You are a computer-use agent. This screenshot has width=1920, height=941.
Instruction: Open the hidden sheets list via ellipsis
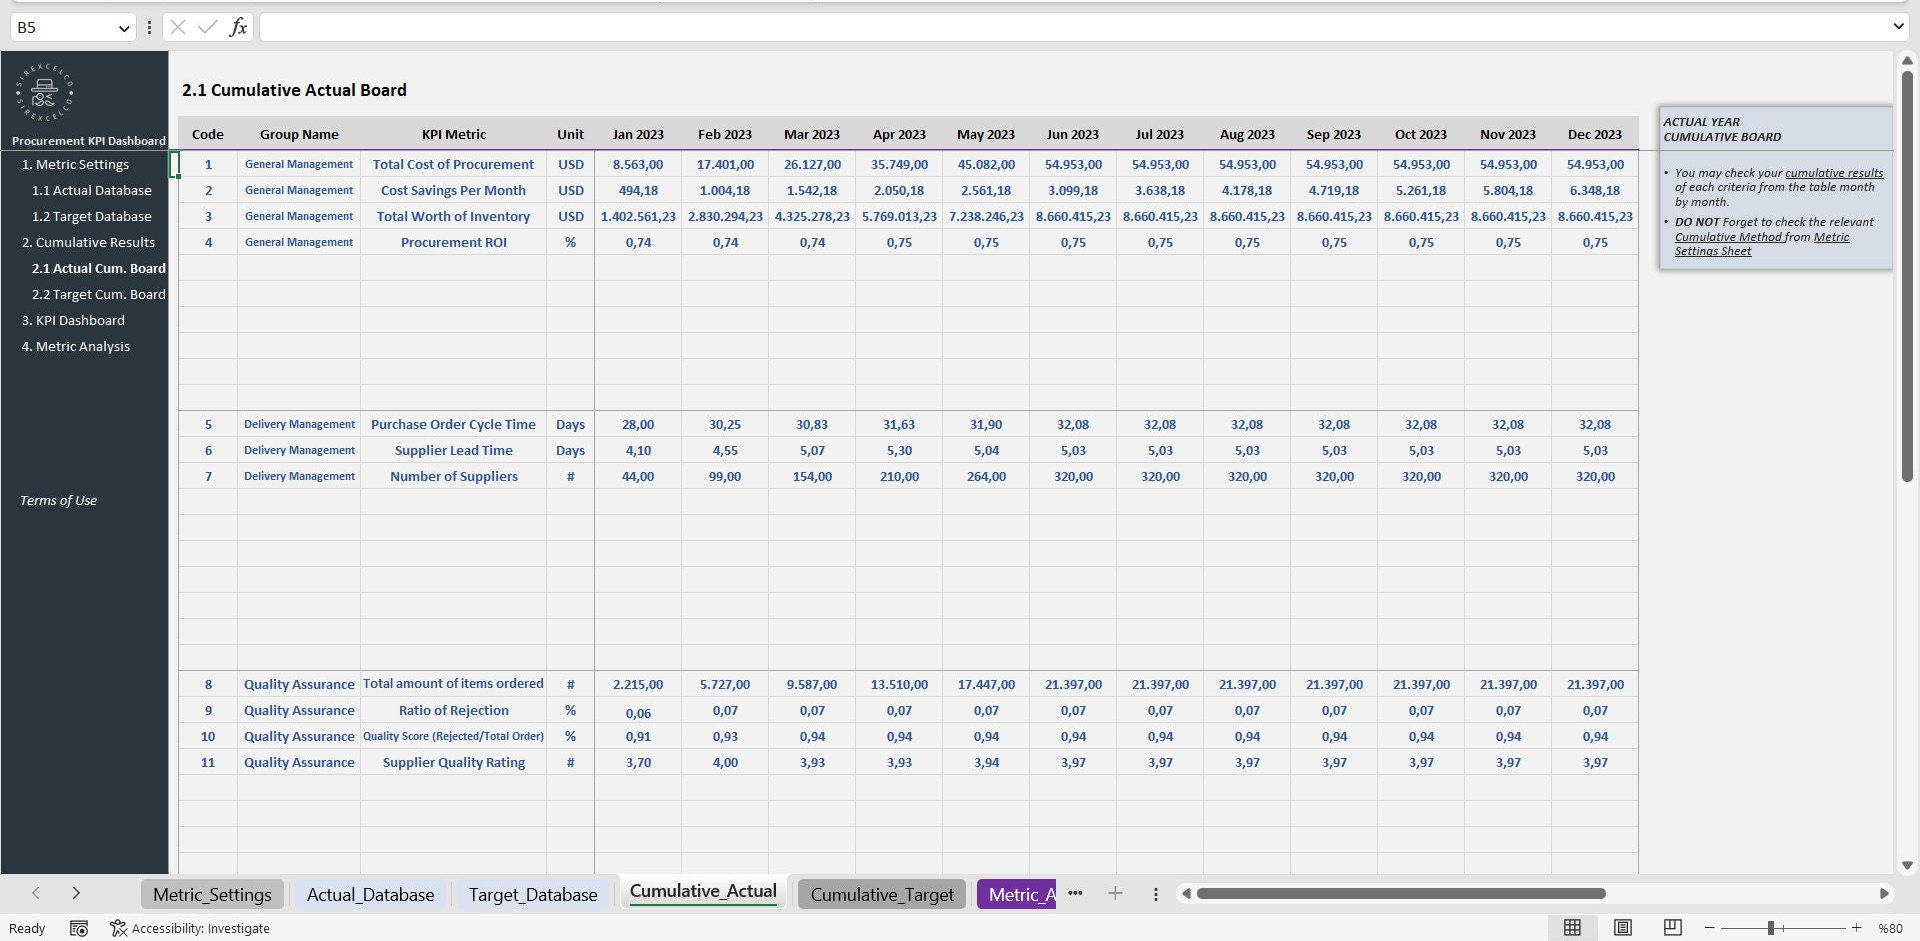(1075, 893)
